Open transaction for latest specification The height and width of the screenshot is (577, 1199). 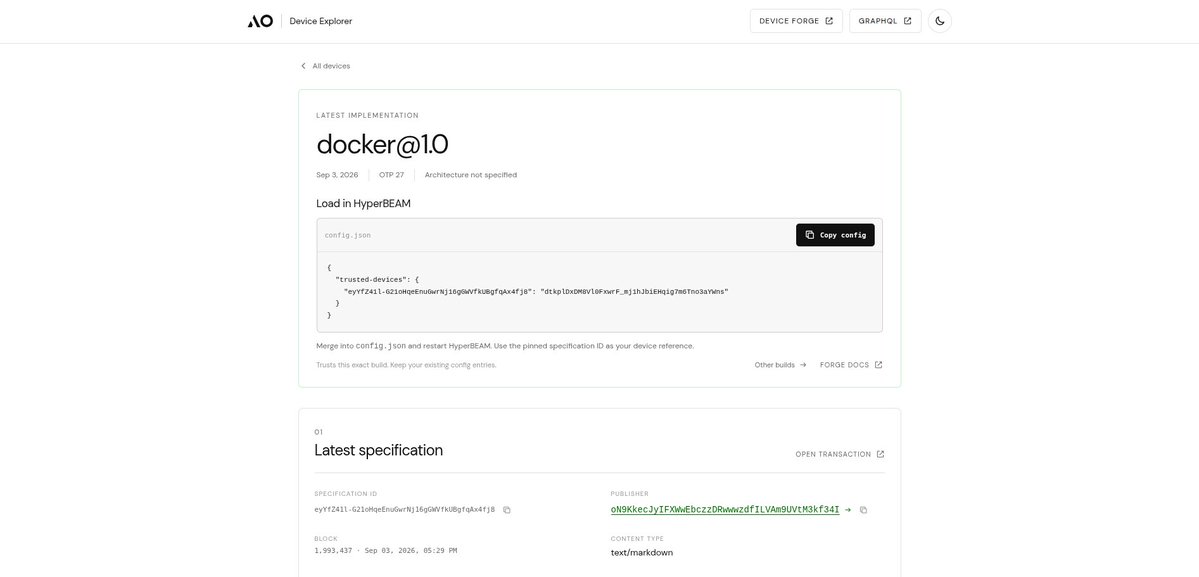[840, 454]
